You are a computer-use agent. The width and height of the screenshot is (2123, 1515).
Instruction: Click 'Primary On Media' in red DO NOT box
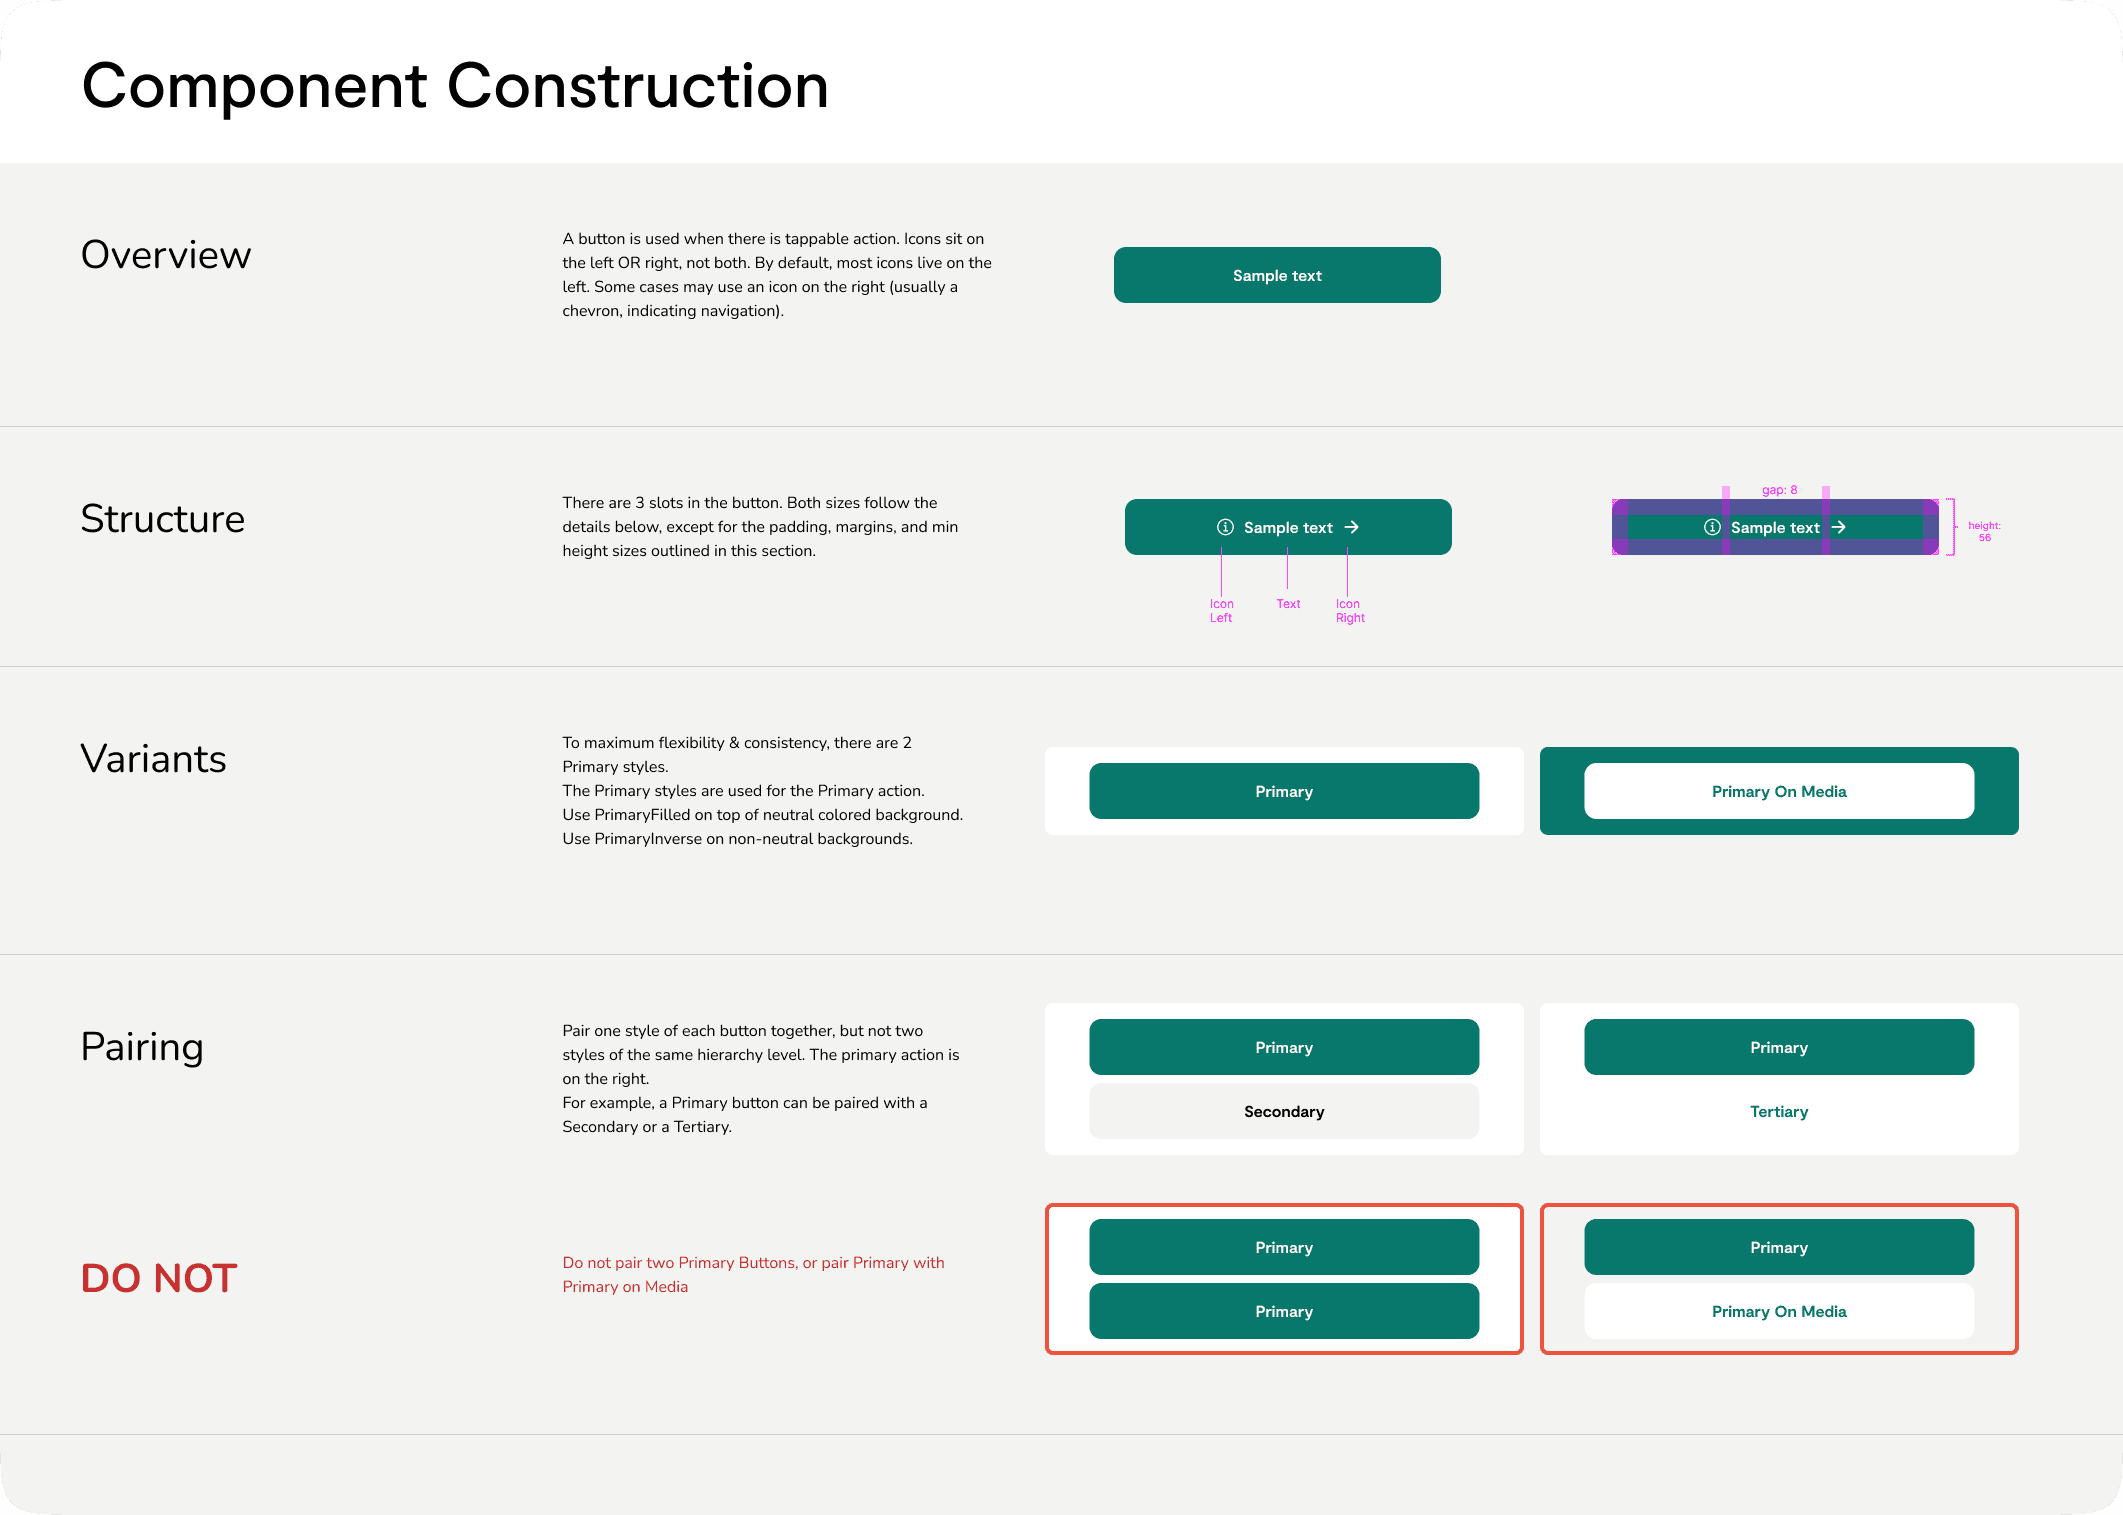tap(1778, 1311)
